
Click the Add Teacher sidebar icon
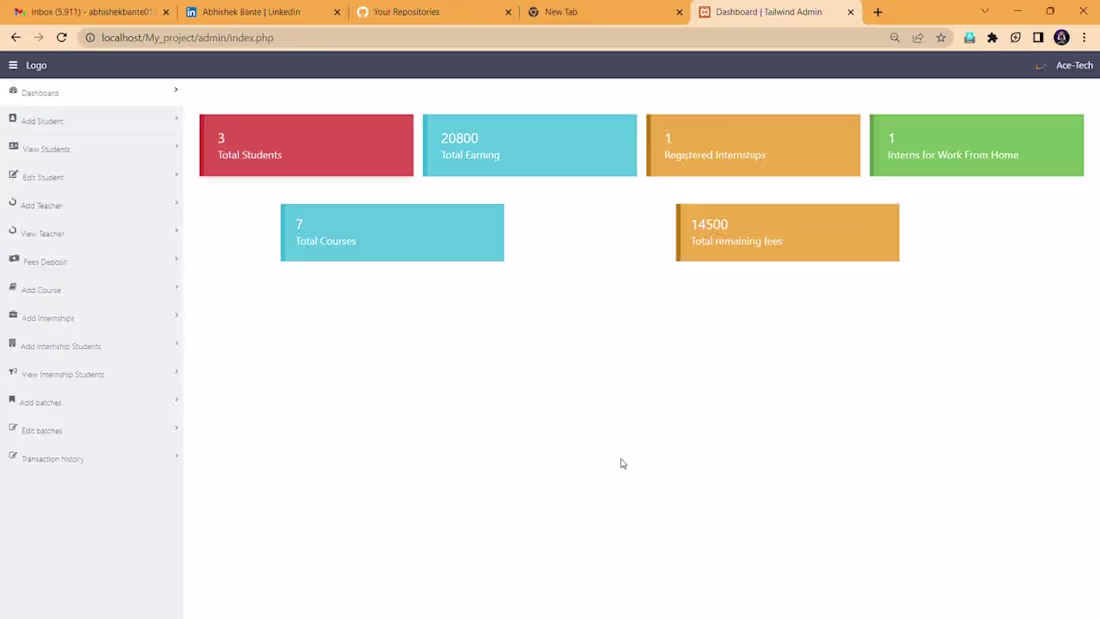pyautogui.click(x=13, y=202)
